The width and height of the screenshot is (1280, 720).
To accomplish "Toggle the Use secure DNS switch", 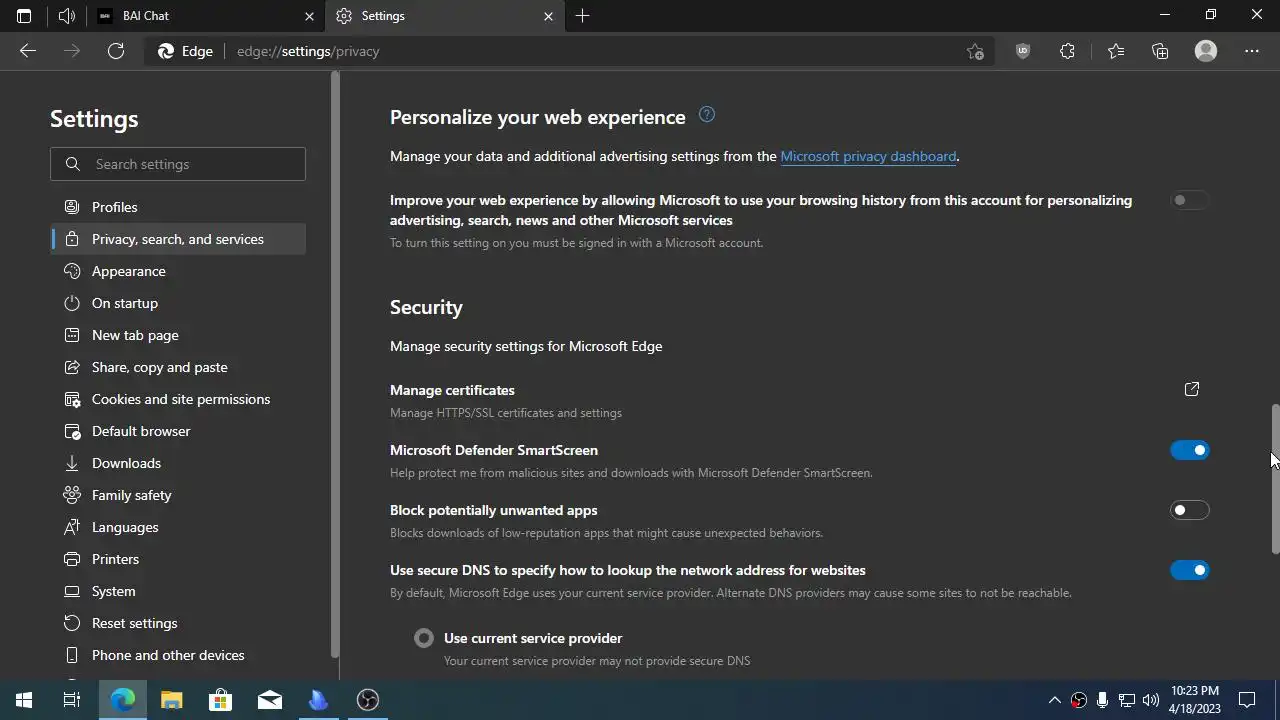I will point(1189,570).
